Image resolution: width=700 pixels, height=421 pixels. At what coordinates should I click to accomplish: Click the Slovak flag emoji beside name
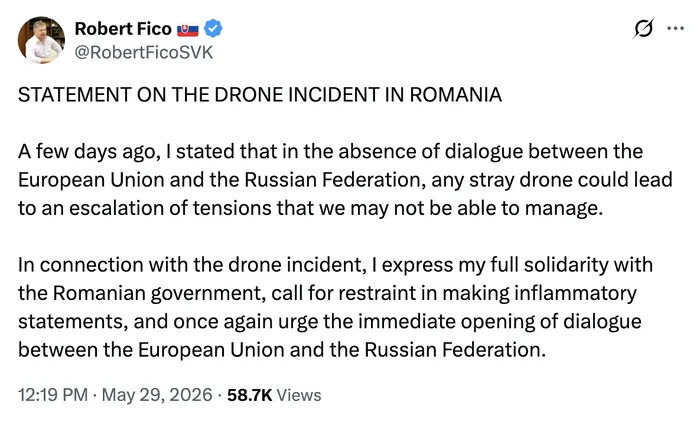[188, 30]
